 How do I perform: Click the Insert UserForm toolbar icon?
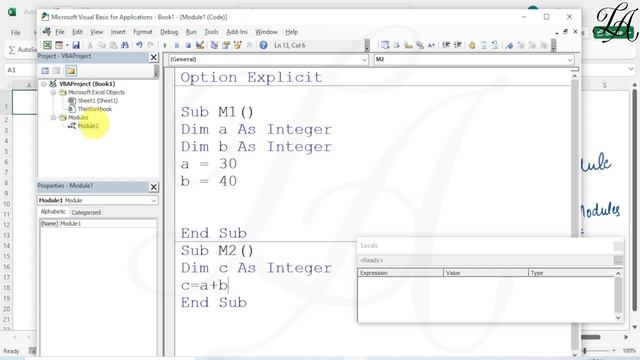(x=59, y=45)
